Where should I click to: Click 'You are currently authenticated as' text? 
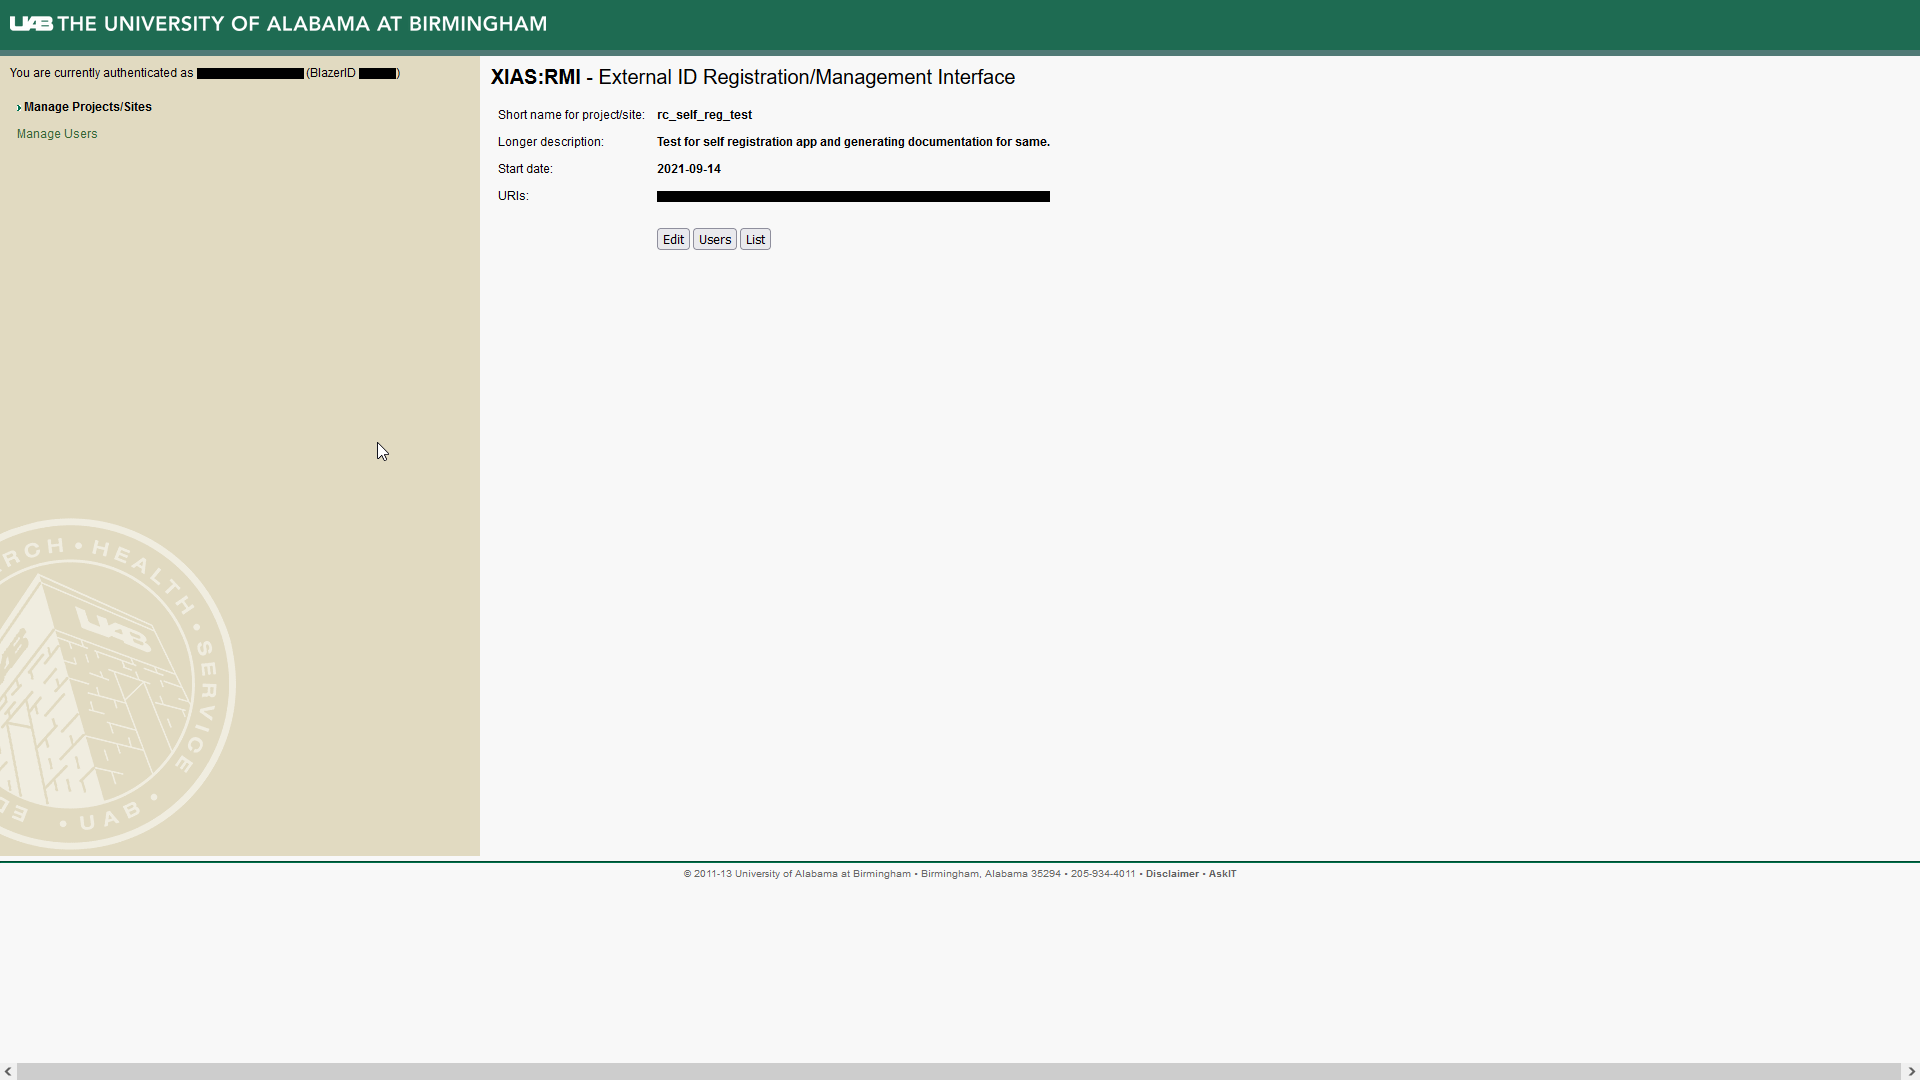click(x=101, y=73)
